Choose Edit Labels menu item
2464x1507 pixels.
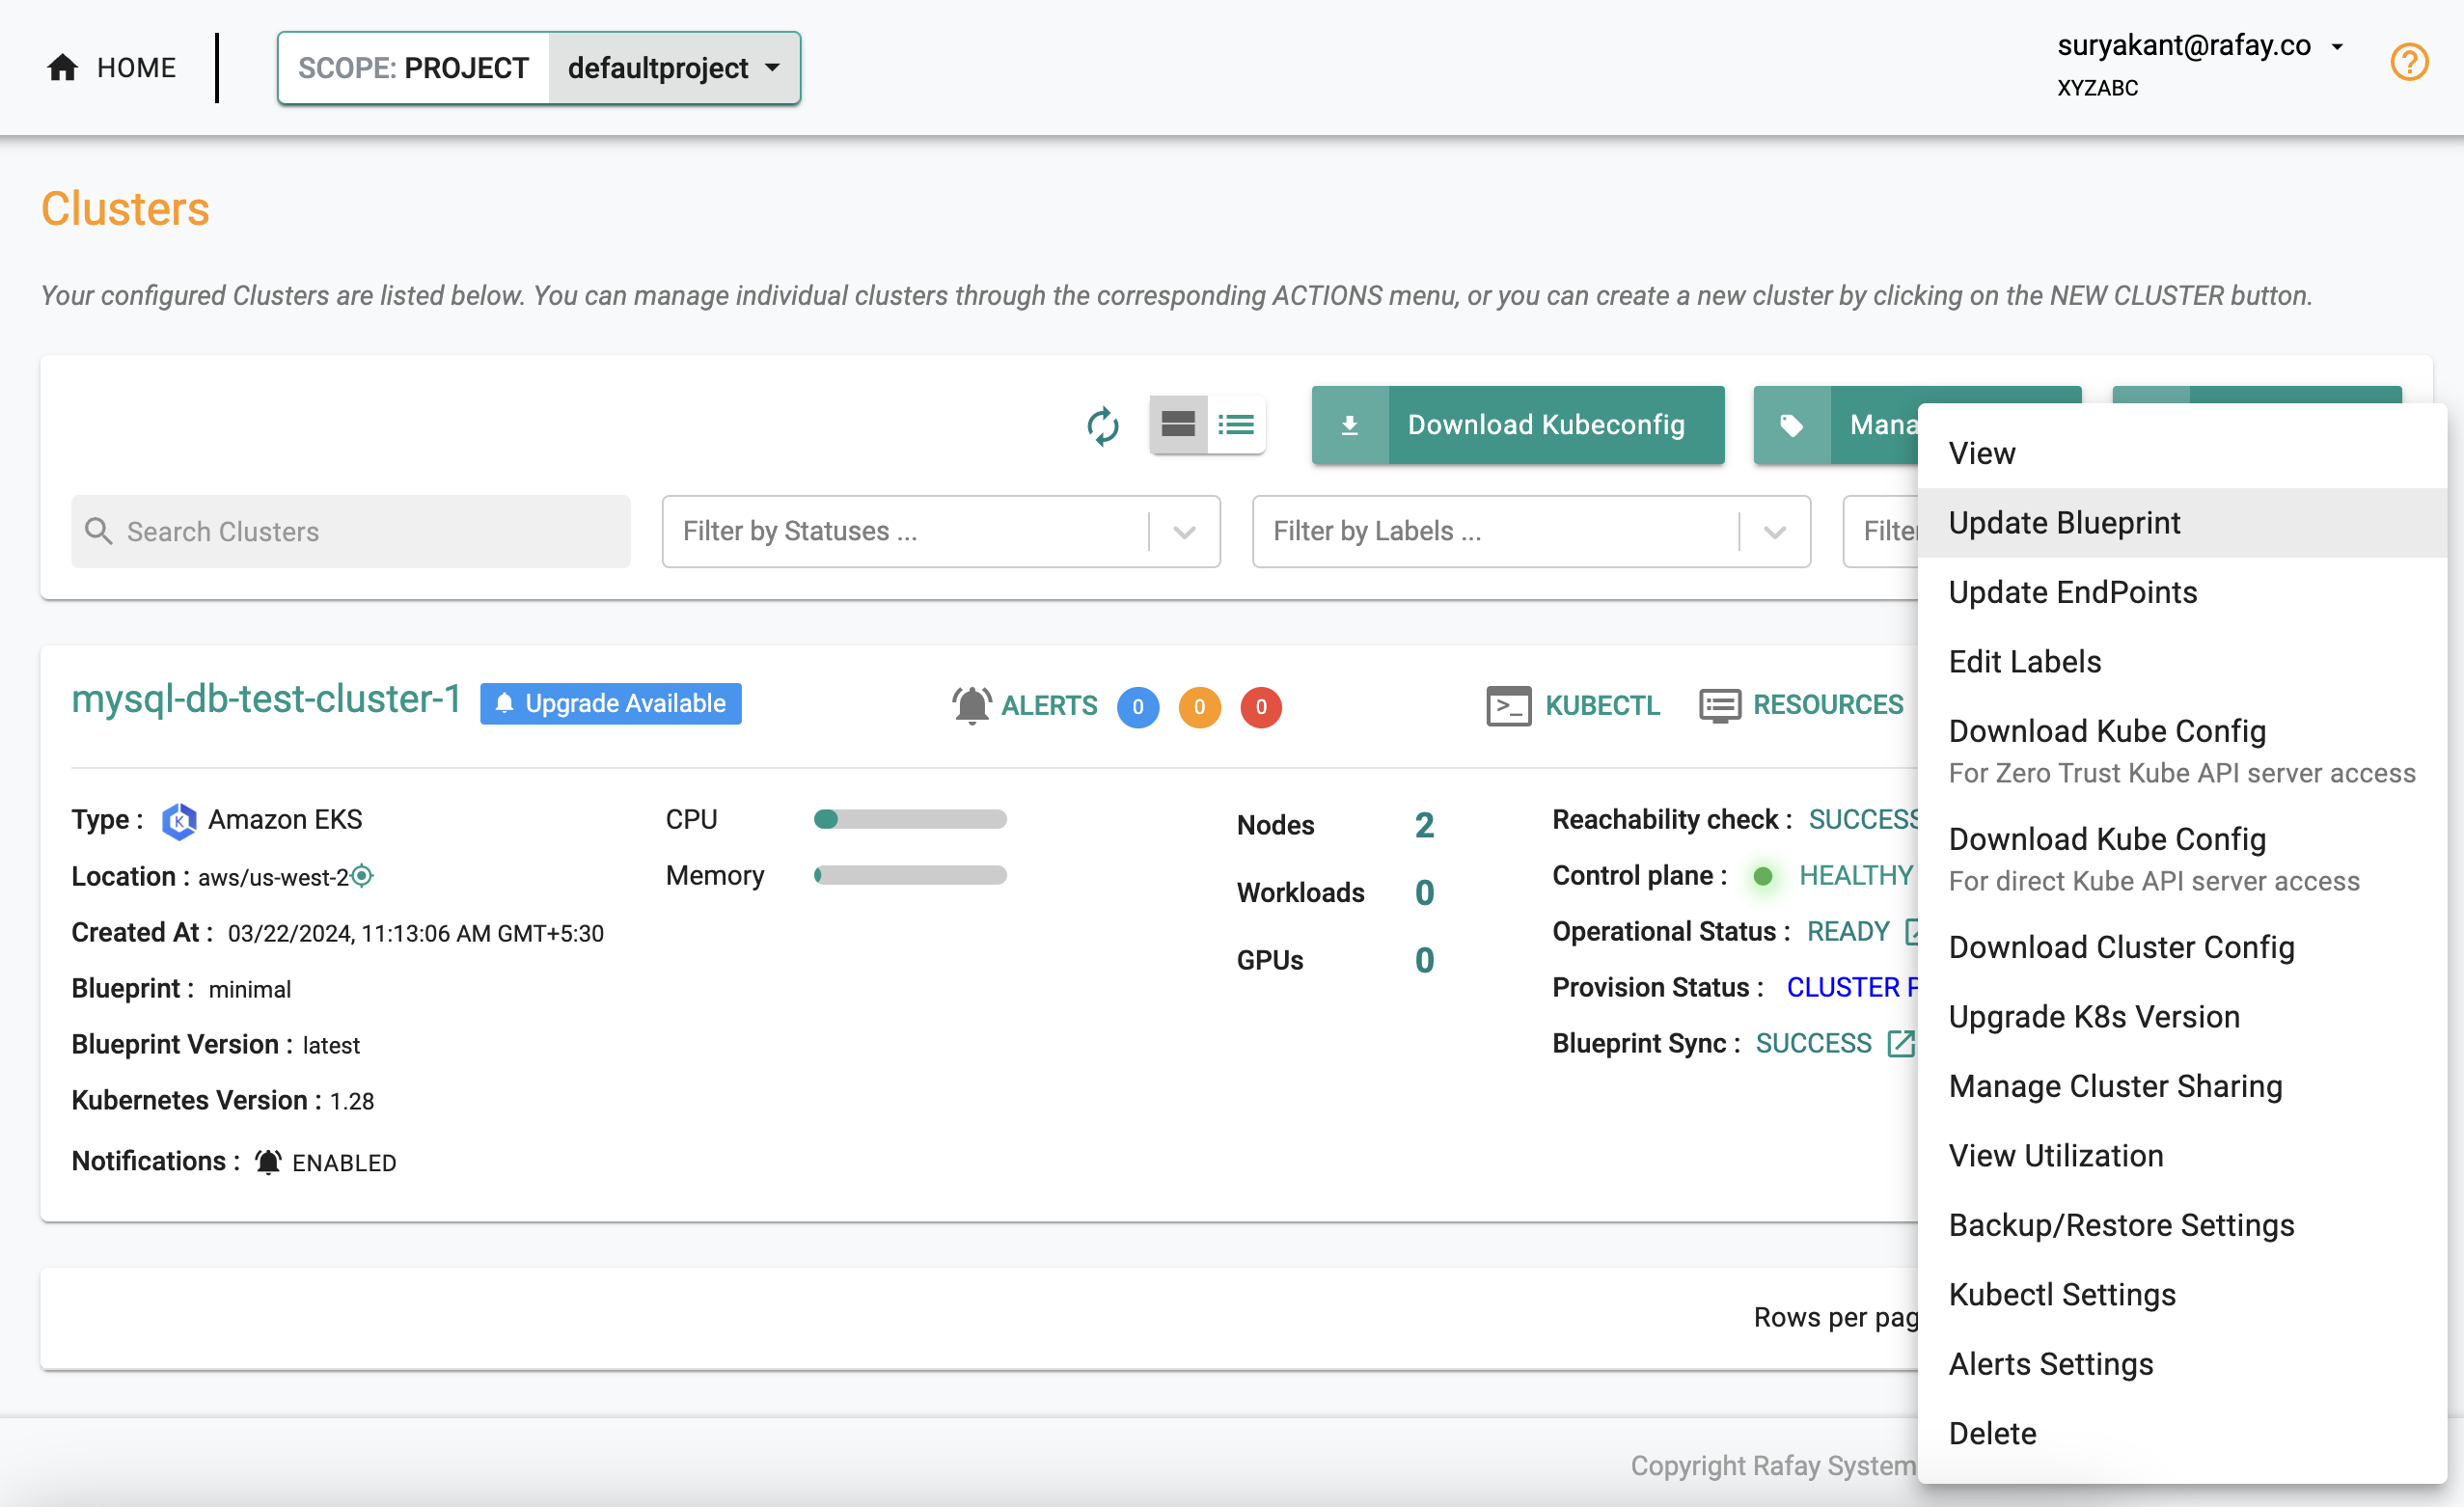tap(2182, 661)
